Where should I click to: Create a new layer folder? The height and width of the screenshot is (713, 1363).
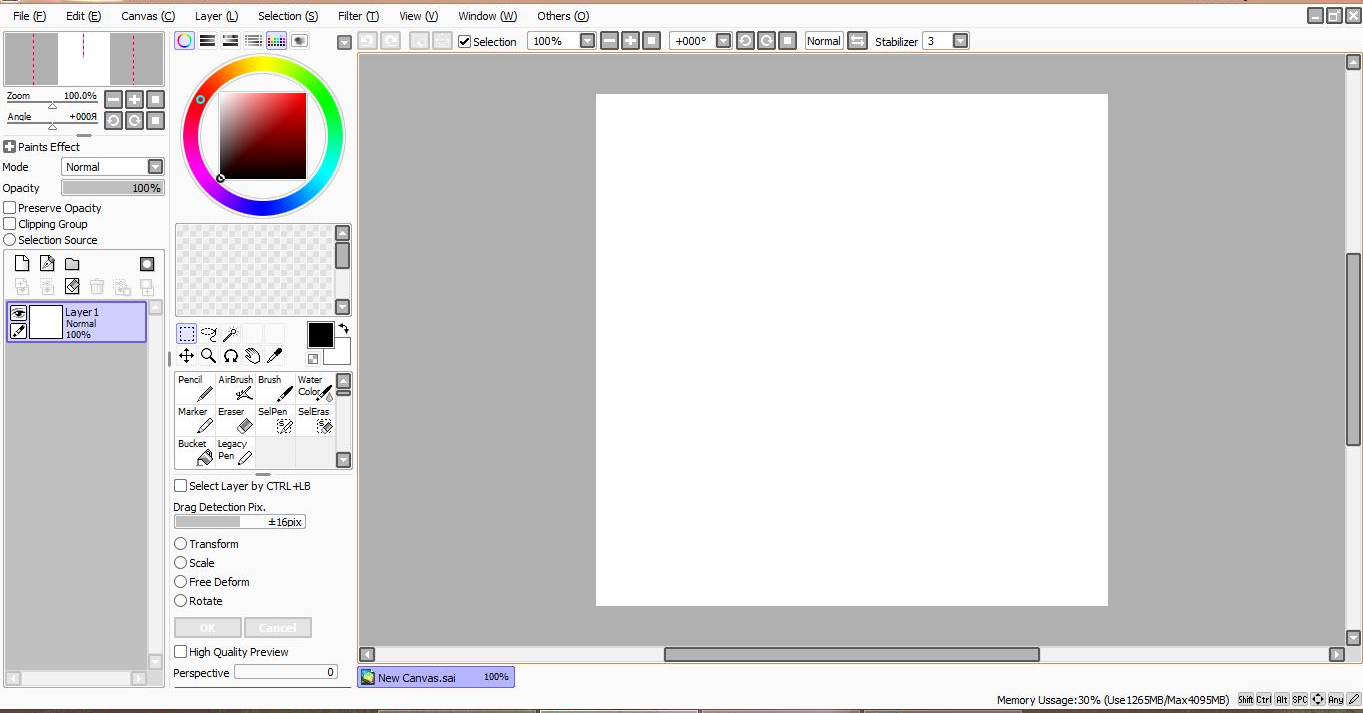click(72, 264)
